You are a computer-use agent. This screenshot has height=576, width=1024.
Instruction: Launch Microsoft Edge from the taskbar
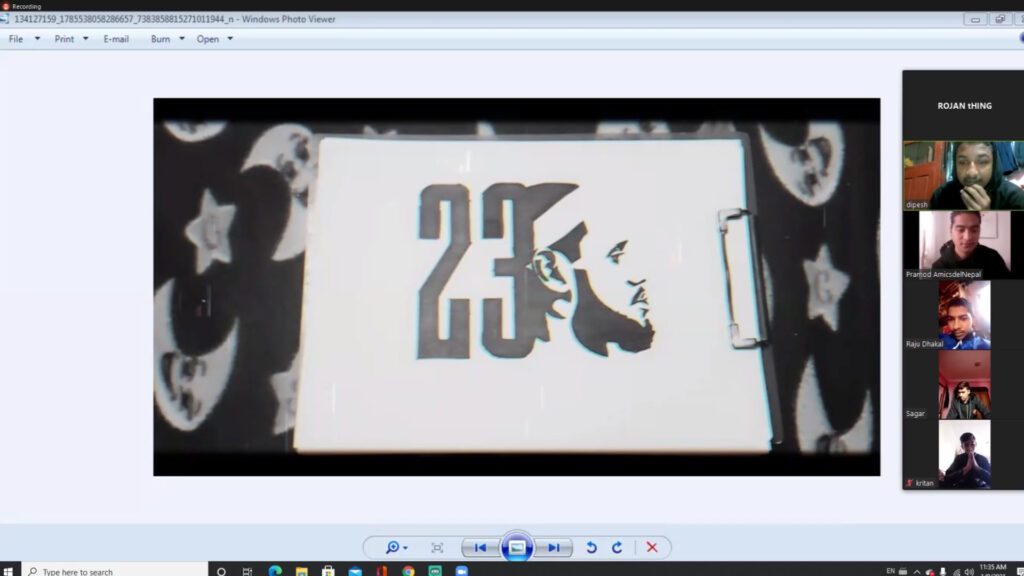(x=275, y=571)
